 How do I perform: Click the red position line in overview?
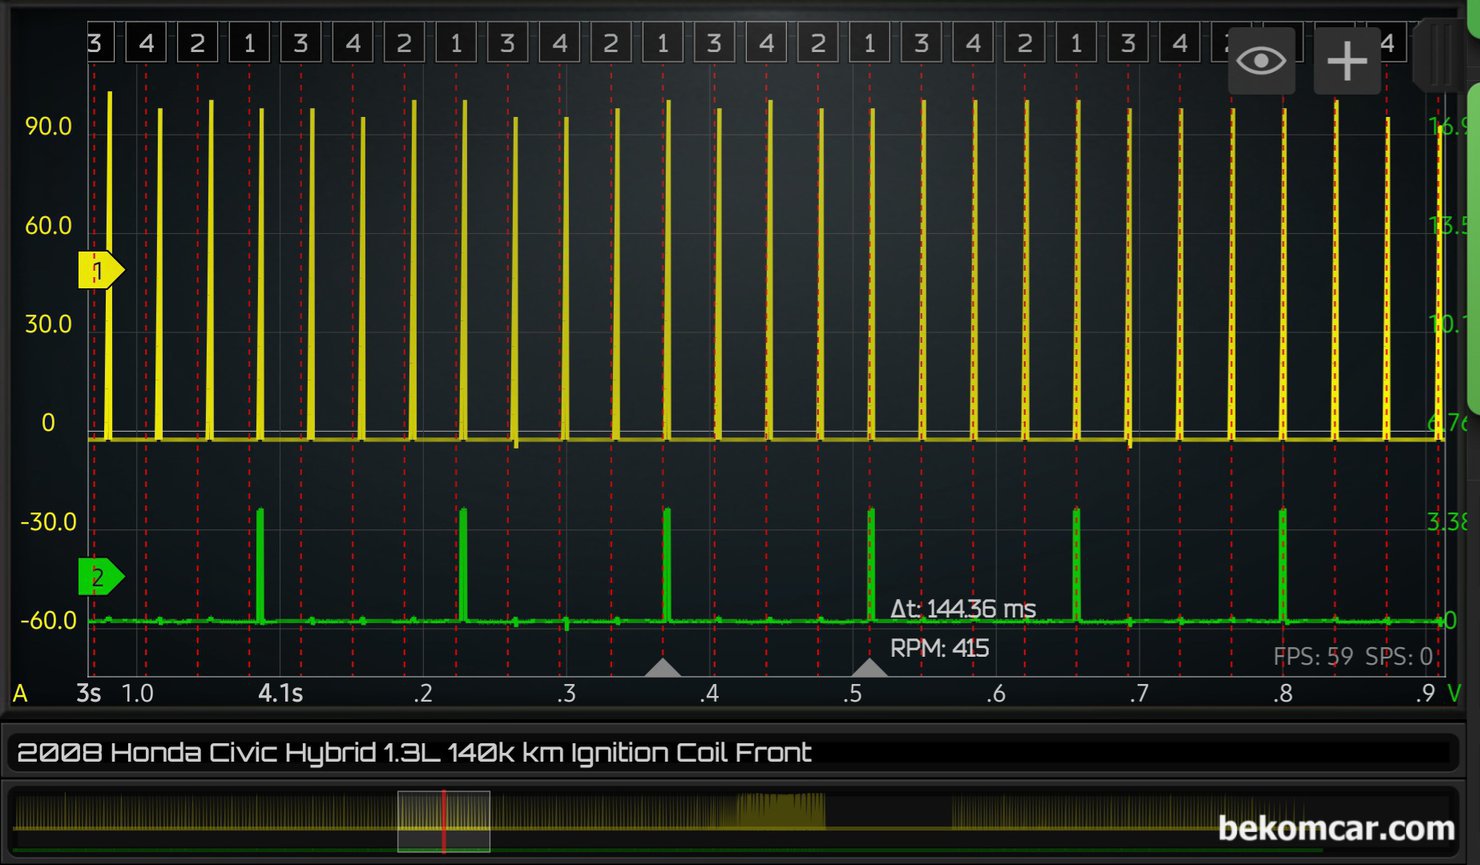point(444,835)
